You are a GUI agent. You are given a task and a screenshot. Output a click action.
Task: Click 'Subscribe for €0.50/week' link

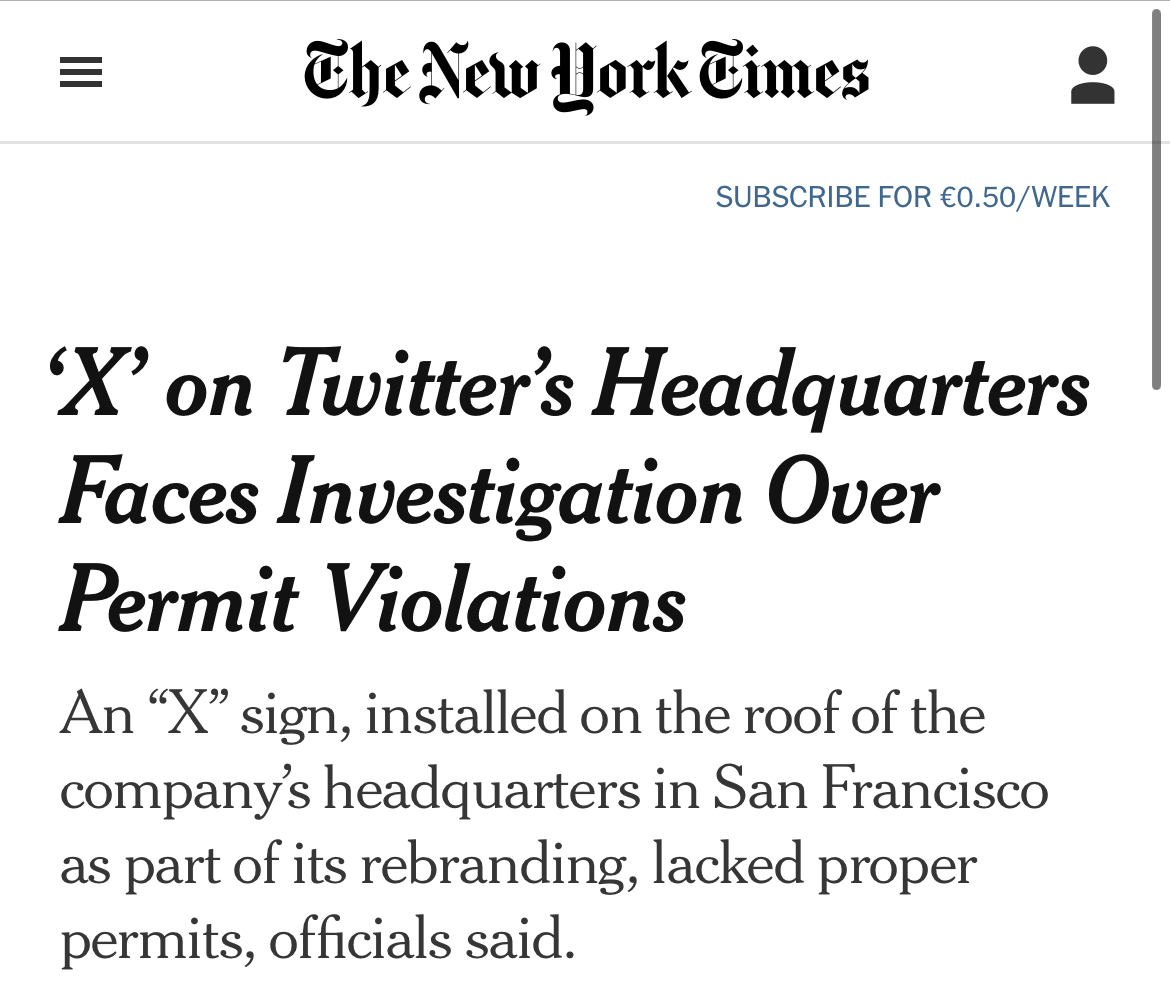(912, 197)
